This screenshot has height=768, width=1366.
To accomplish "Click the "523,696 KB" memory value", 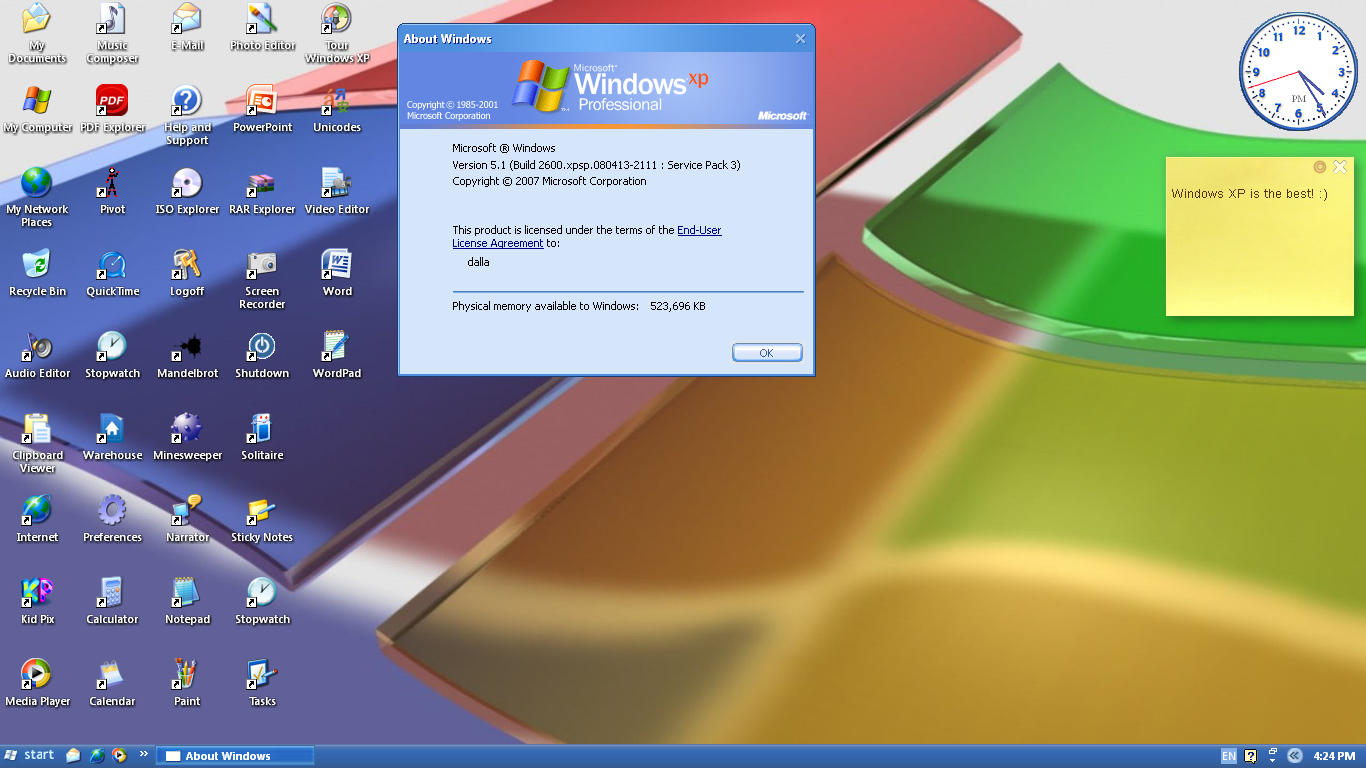I will pos(678,306).
